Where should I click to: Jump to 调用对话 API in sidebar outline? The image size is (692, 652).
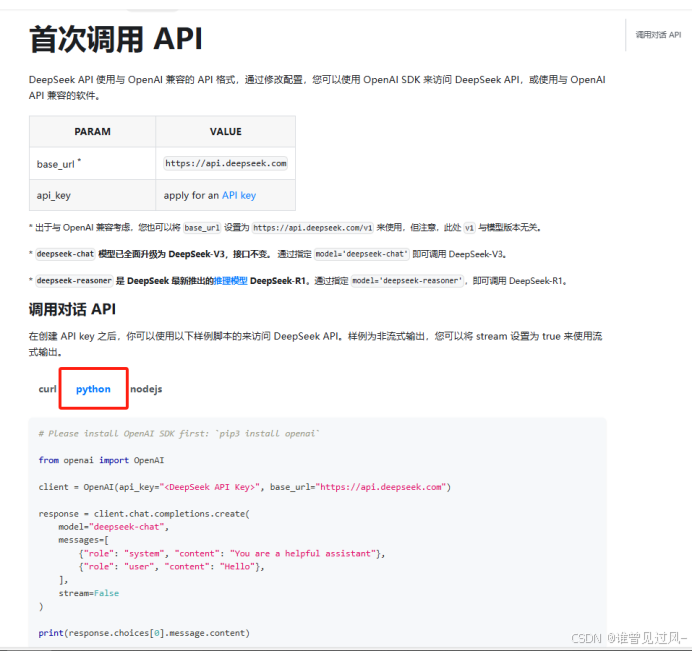coord(658,35)
